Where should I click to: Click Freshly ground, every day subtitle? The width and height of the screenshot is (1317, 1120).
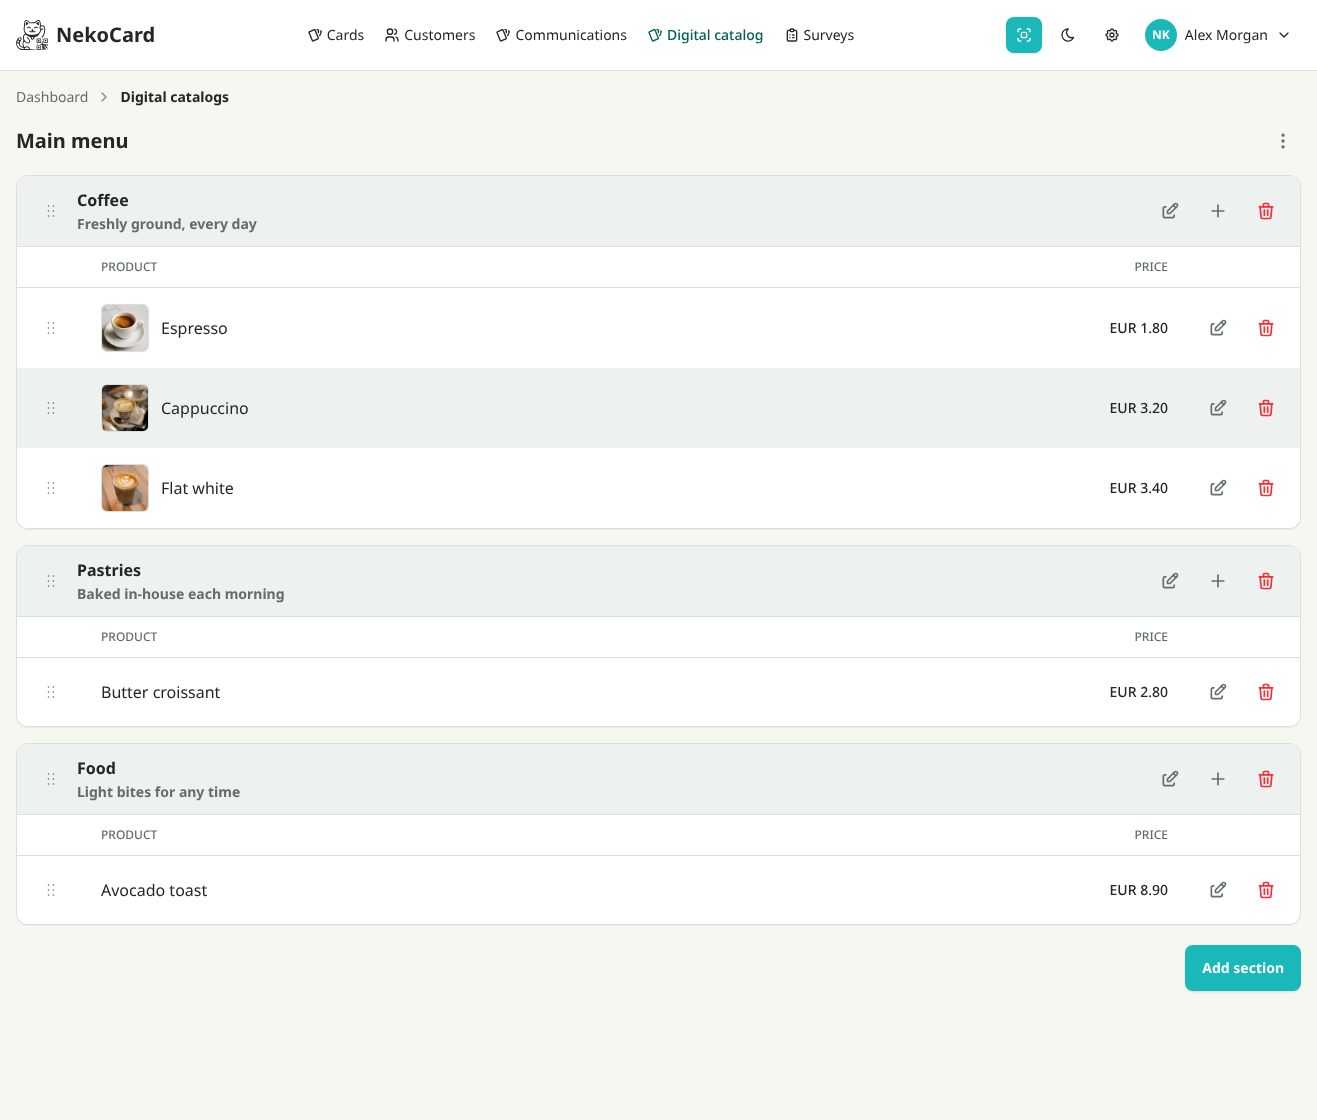tap(167, 224)
